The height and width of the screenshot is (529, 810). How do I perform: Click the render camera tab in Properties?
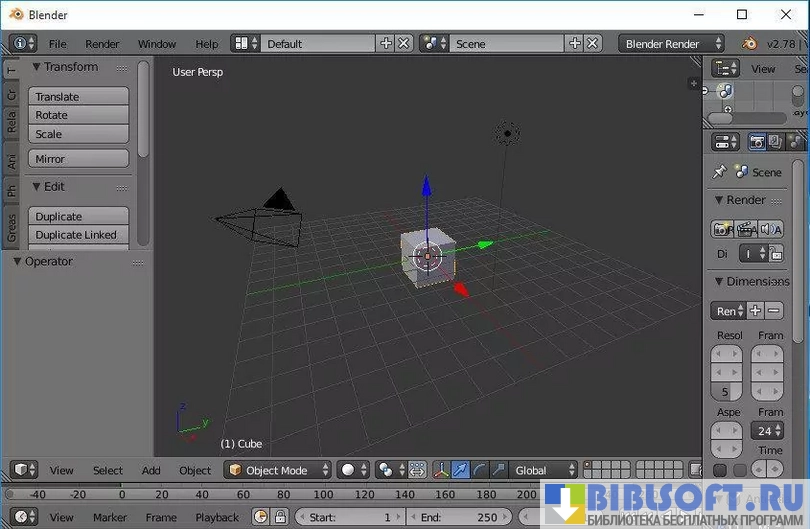pyautogui.click(x=757, y=143)
